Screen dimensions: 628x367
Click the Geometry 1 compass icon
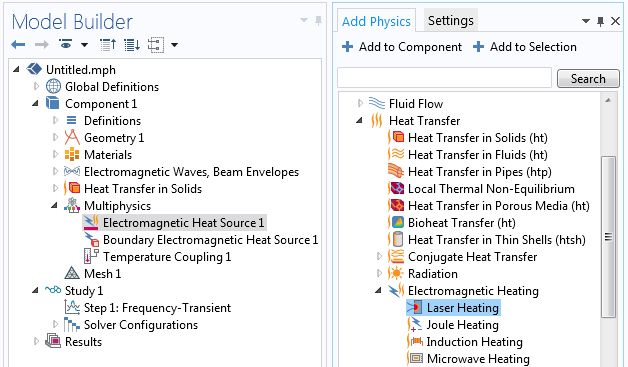72,137
